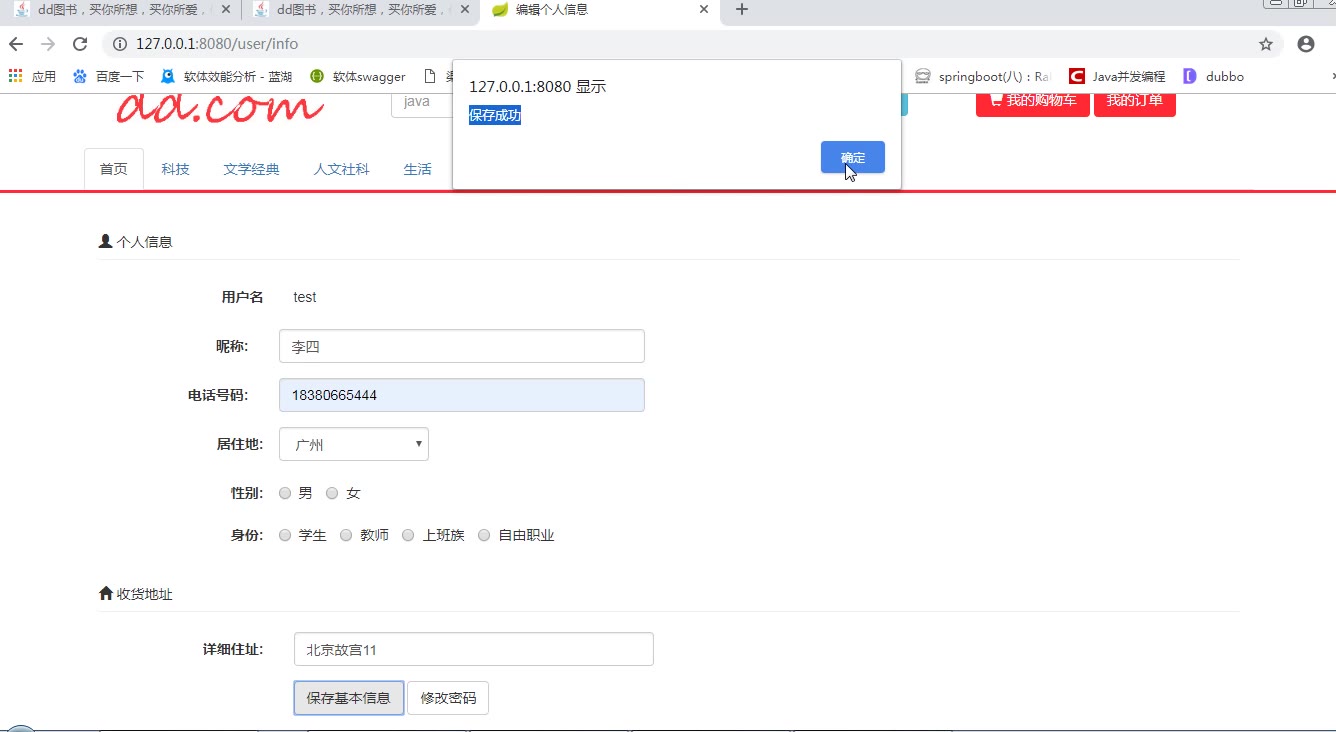This screenshot has height=732, width=1336.
Task: Open the 生活 category tab
Action: coord(417,169)
